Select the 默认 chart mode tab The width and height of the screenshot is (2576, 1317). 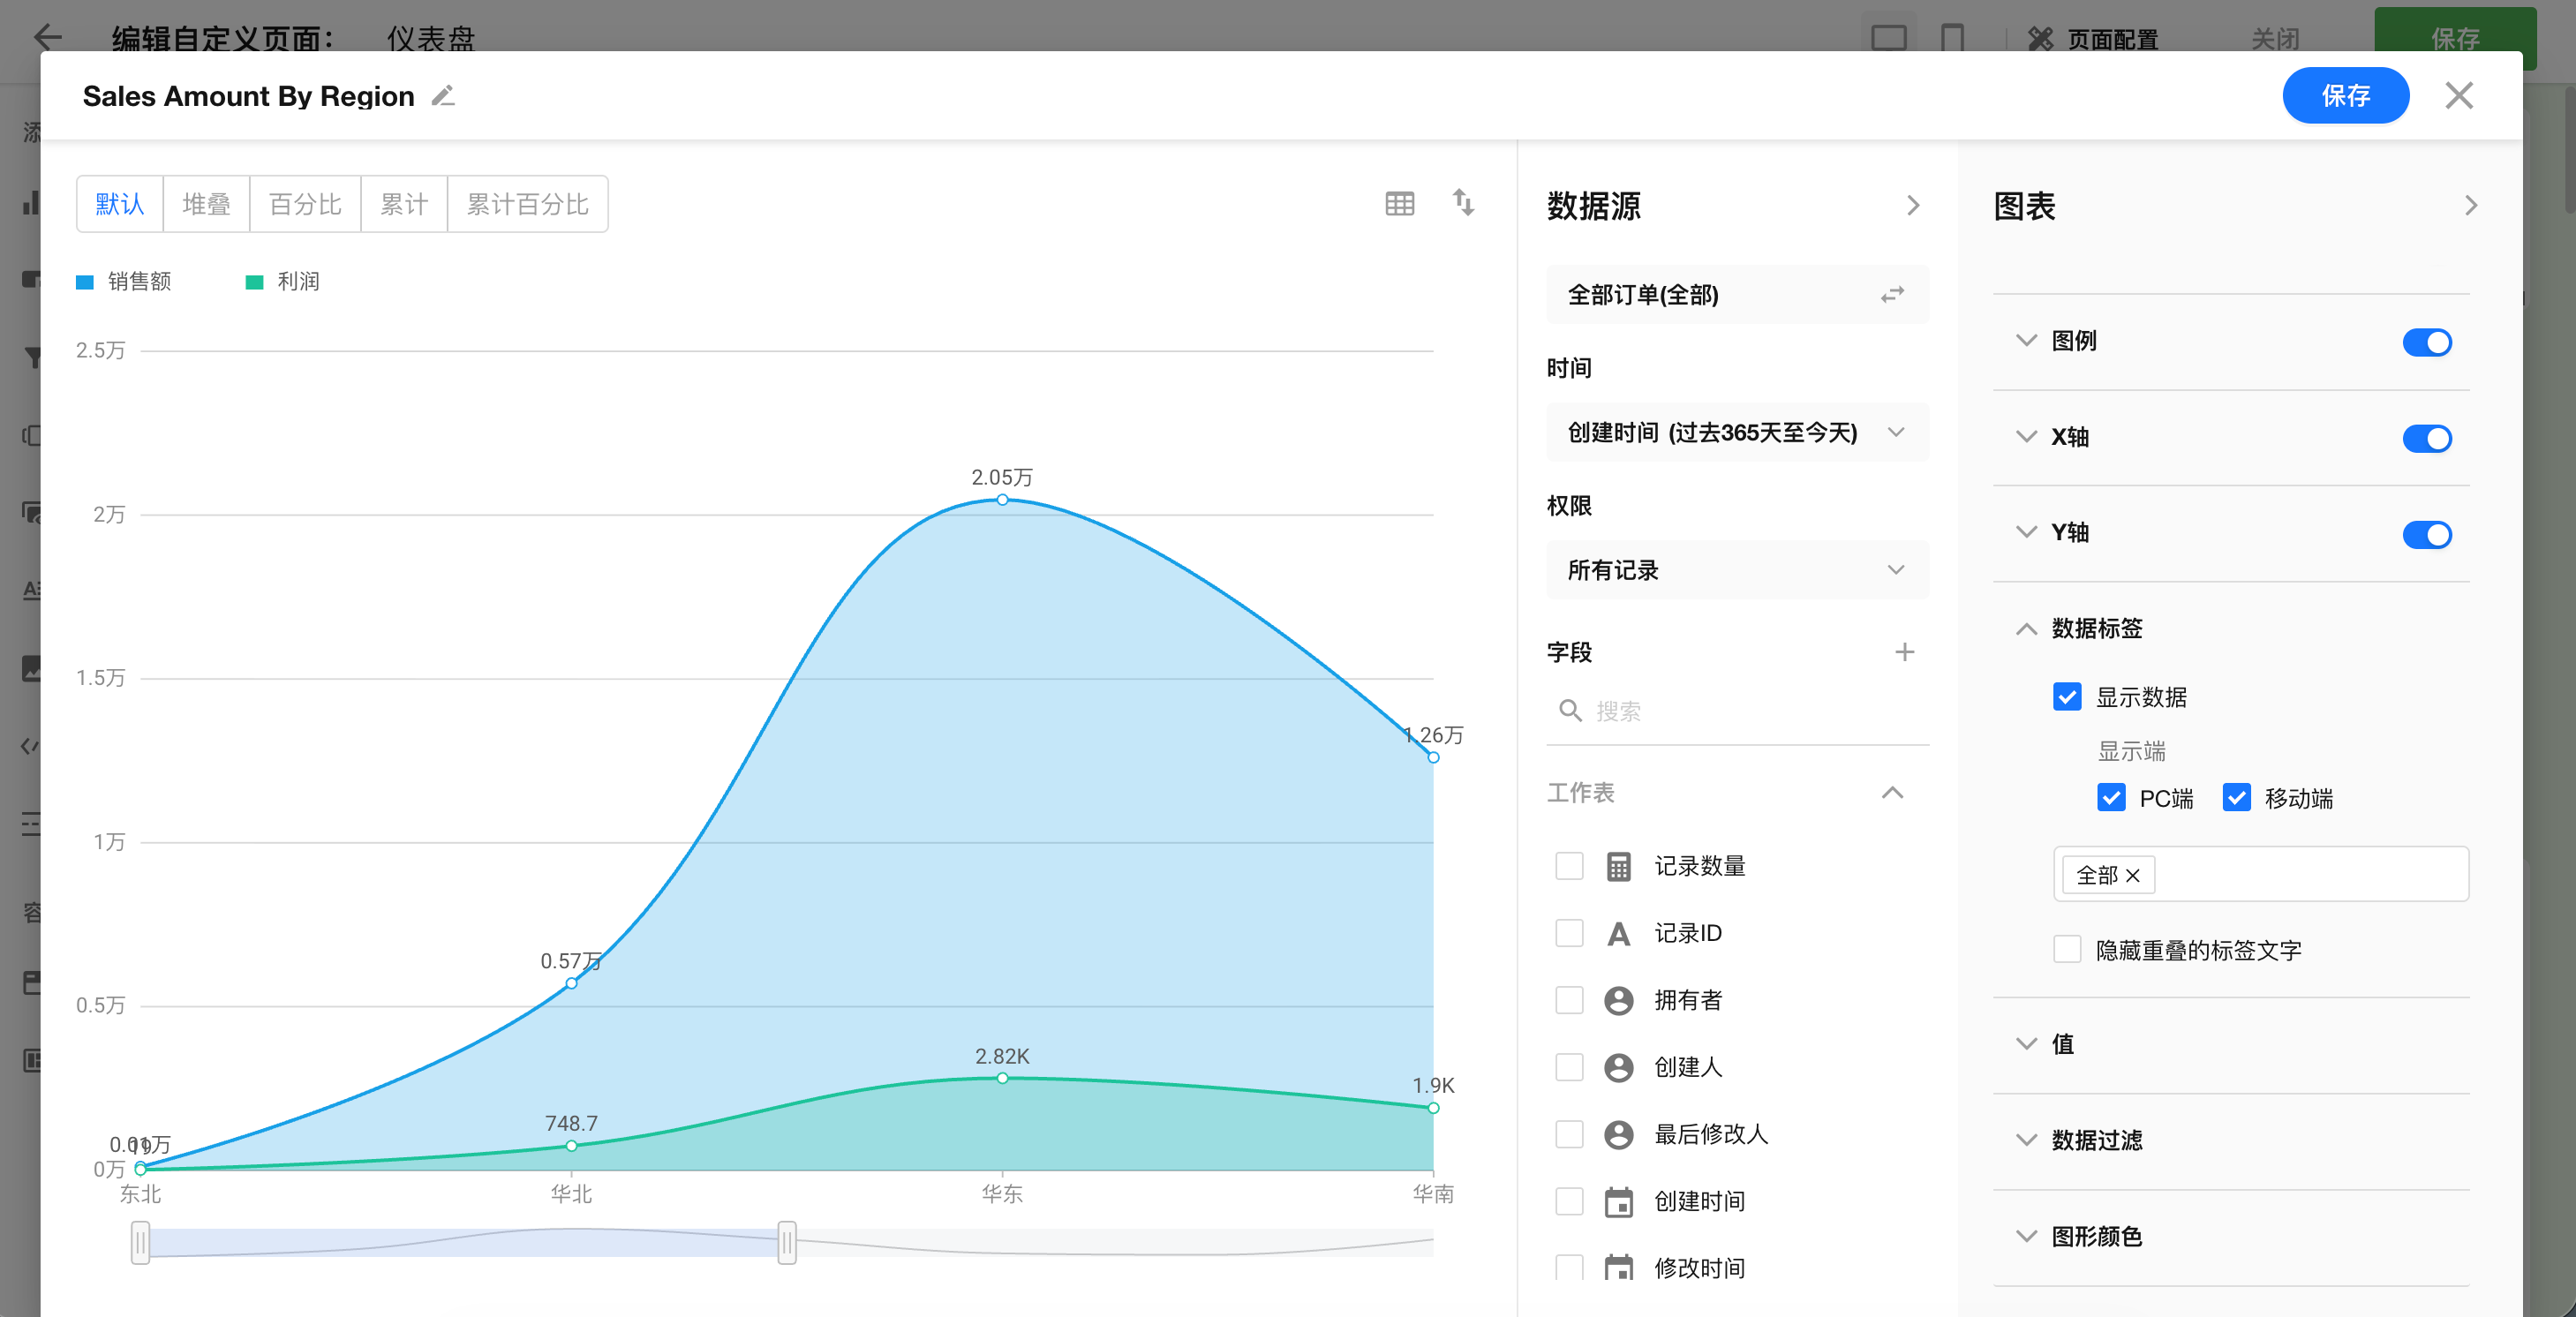[x=120, y=204]
